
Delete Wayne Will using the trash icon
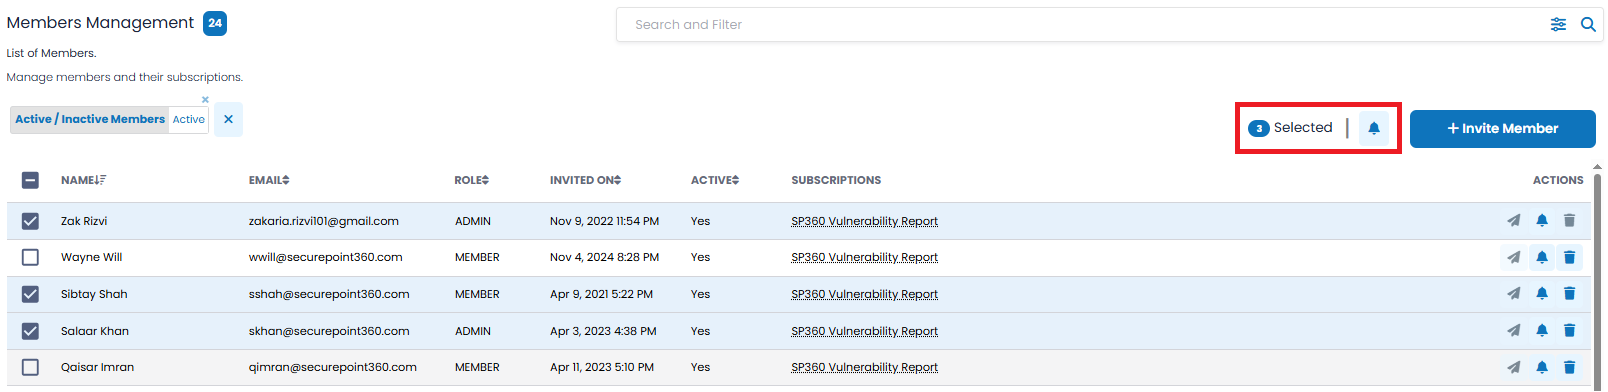[x=1569, y=257]
